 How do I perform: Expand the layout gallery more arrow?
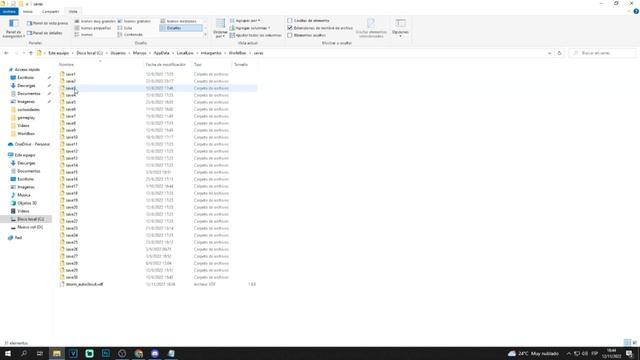(x=205, y=35)
